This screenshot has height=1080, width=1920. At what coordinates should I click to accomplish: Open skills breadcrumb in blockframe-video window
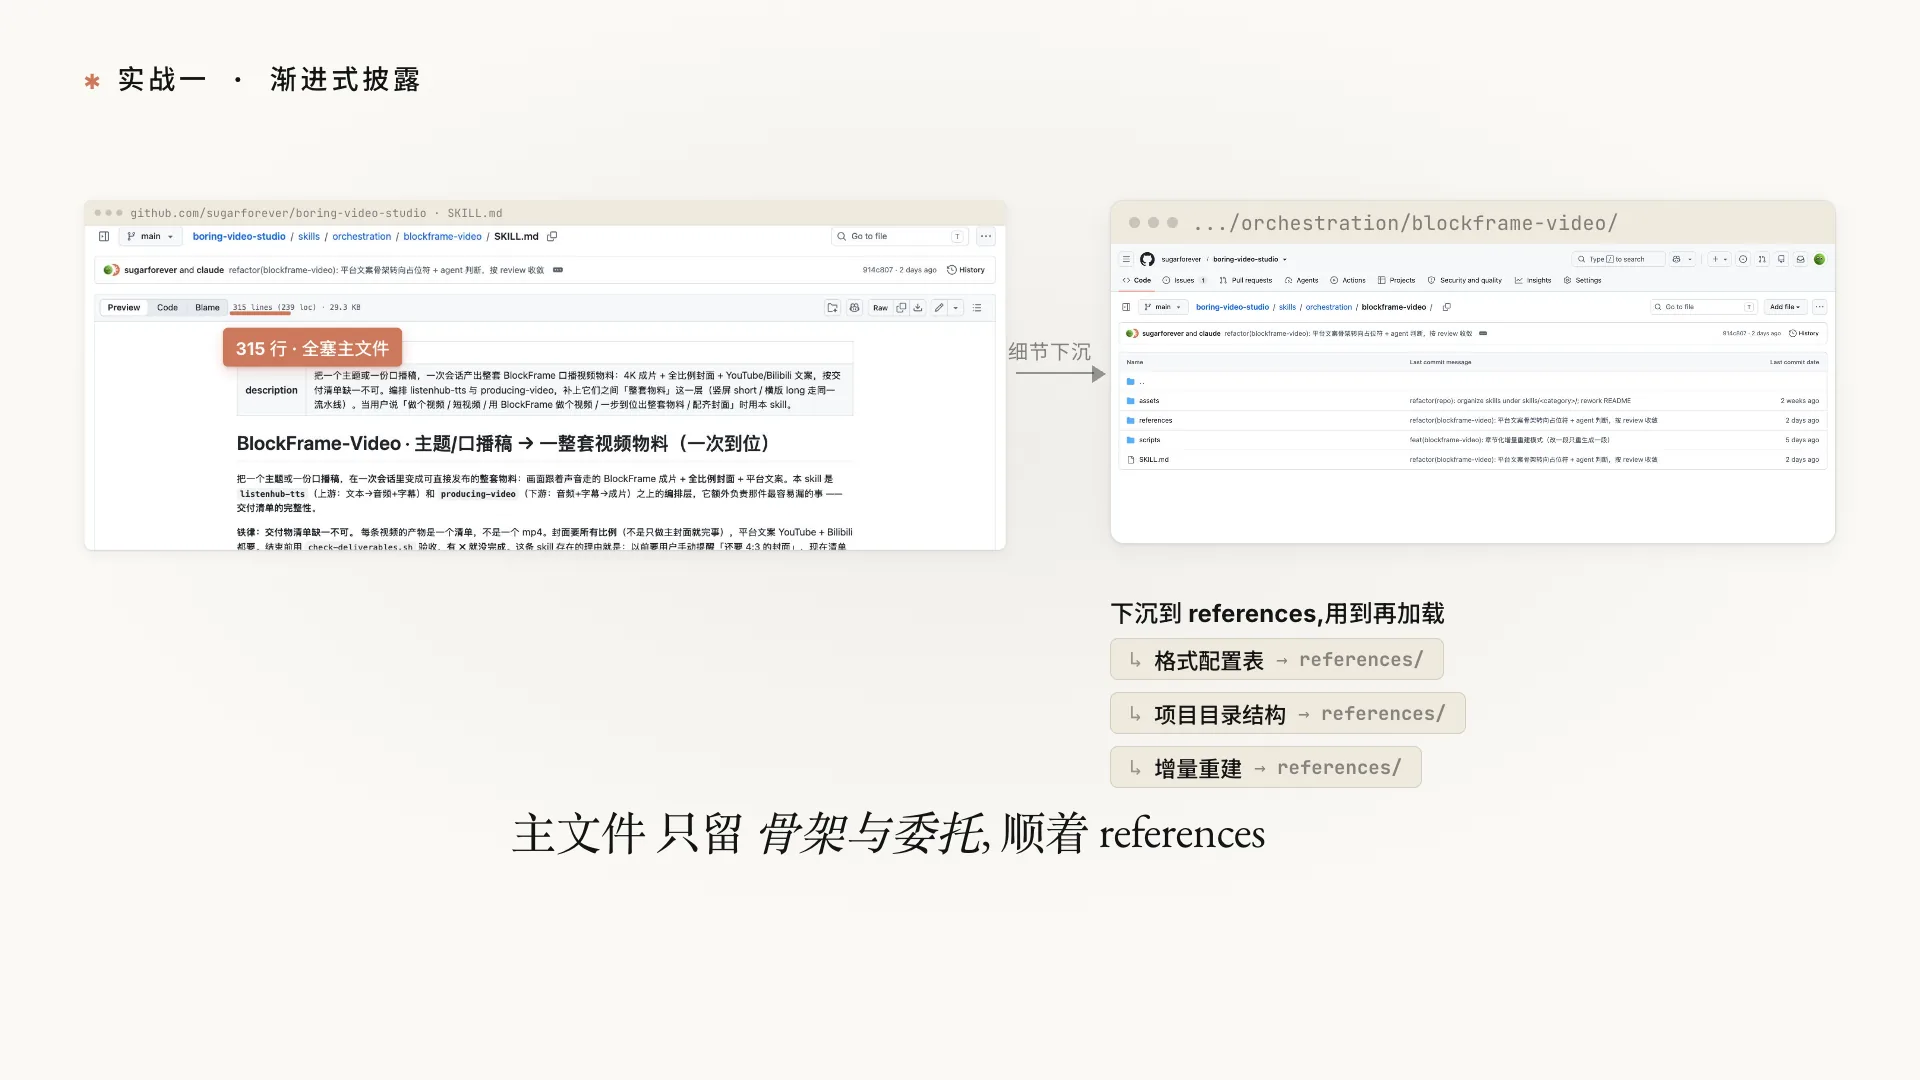point(1287,307)
